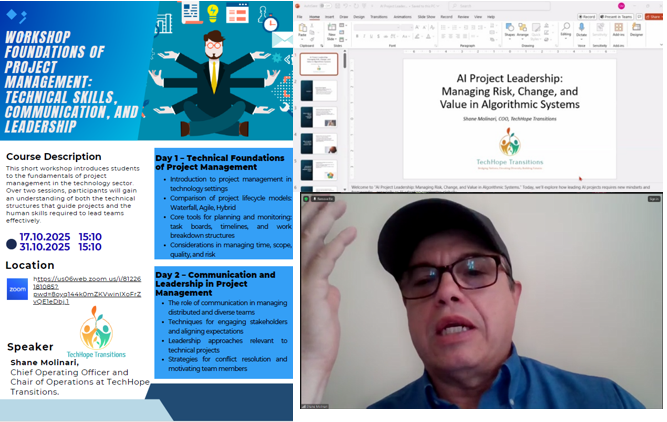This screenshot has width=667, height=422.
Task: Click the Paste icon in PowerPoint ribbon
Action: pyautogui.click(x=302, y=29)
